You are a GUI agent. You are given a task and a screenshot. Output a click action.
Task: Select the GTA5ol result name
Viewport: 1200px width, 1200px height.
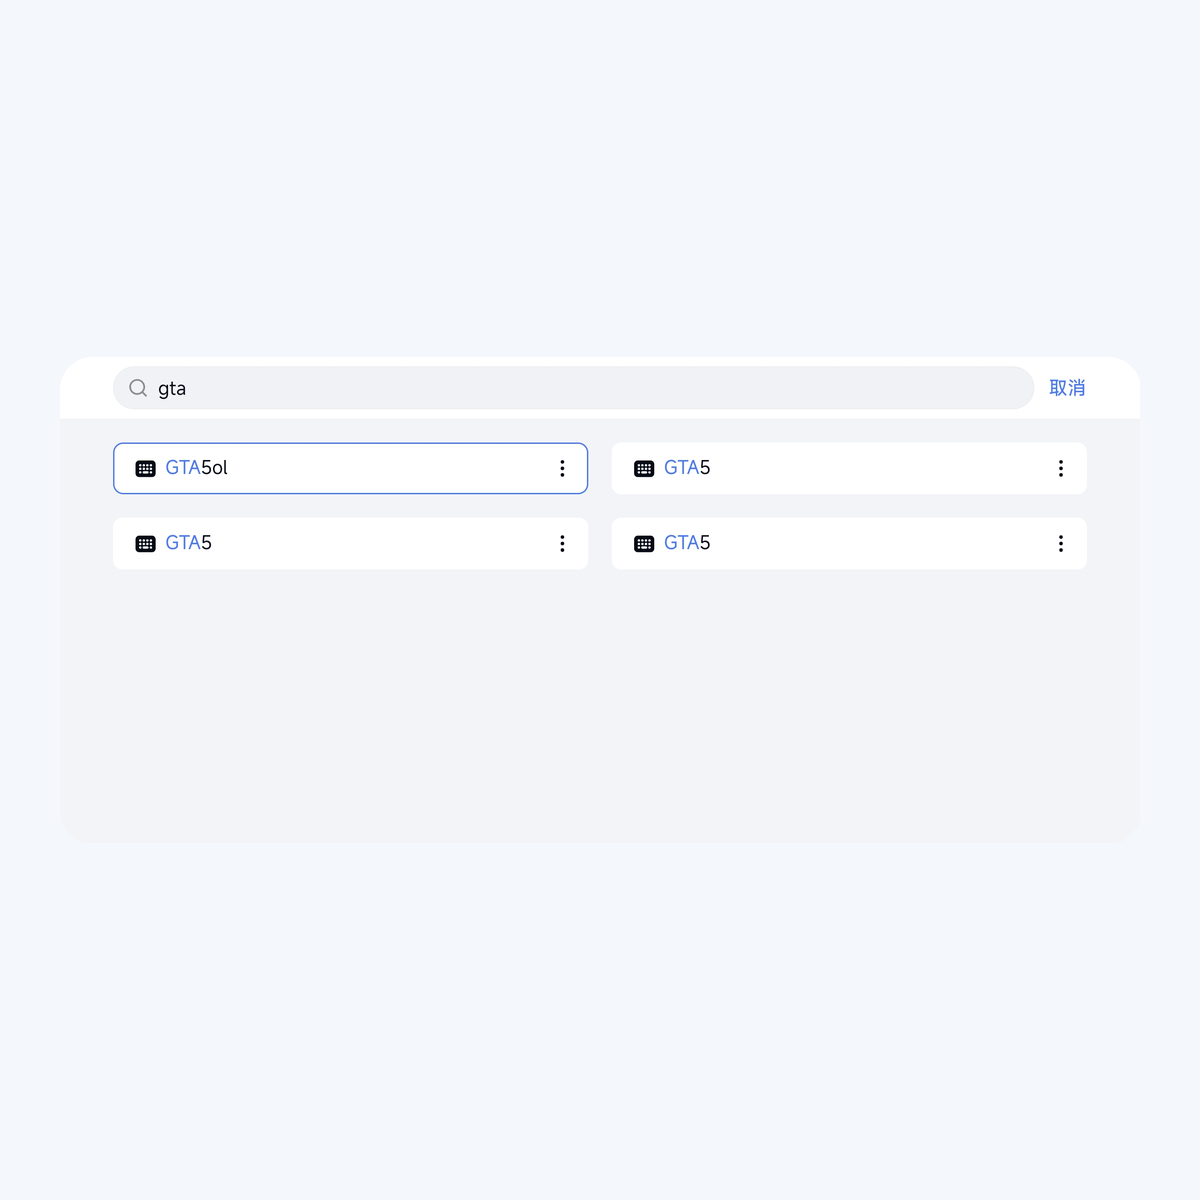click(x=197, y=468)
